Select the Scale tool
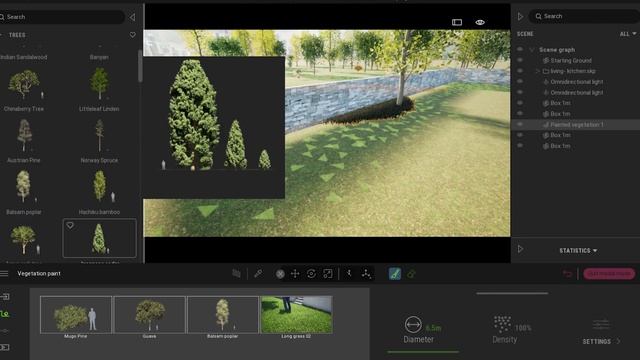640x360 pixels. [x=328, y=274]
